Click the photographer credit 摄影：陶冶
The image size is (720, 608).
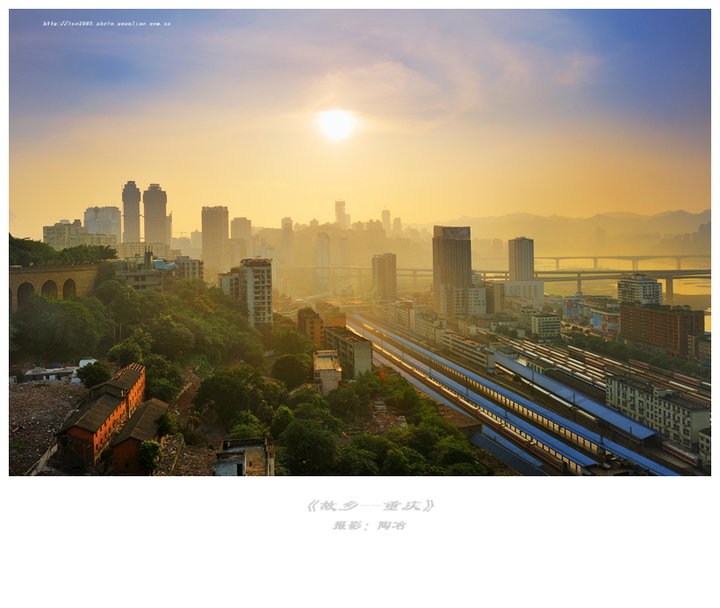[x=370, y=525]
